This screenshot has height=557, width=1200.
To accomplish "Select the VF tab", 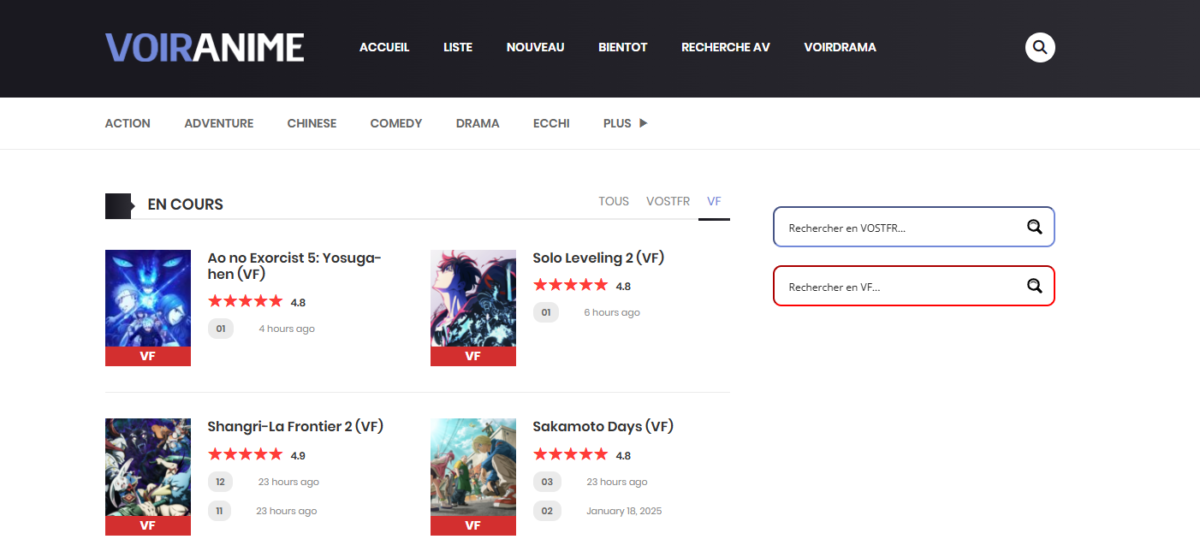I will tap(714, 201).
